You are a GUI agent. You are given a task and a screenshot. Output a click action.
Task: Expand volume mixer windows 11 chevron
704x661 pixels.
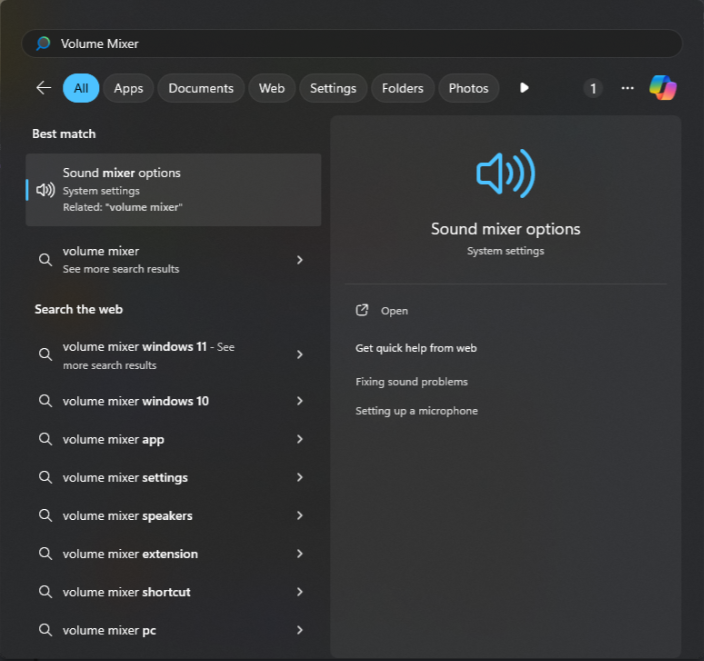(299, 355)
